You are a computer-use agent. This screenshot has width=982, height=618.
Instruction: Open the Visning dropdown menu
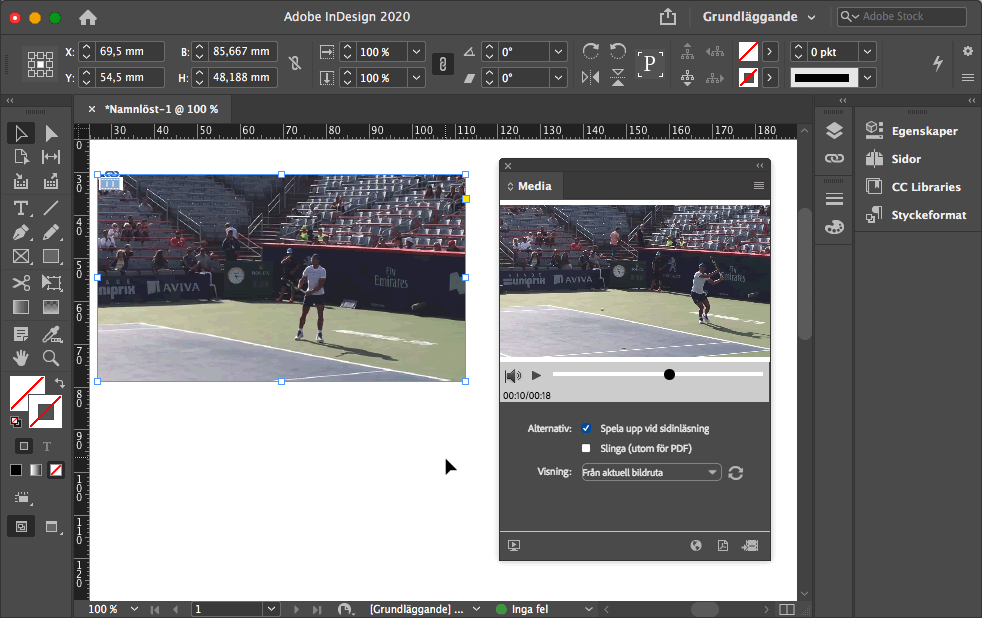651,472
